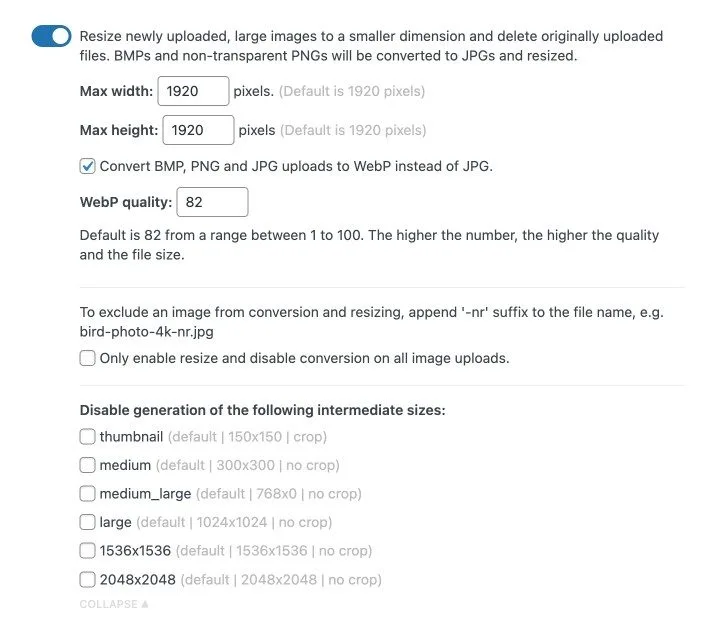Screen dimensions: 706x621
Task: Click the Max height input field
Action: tap(198, 130)
